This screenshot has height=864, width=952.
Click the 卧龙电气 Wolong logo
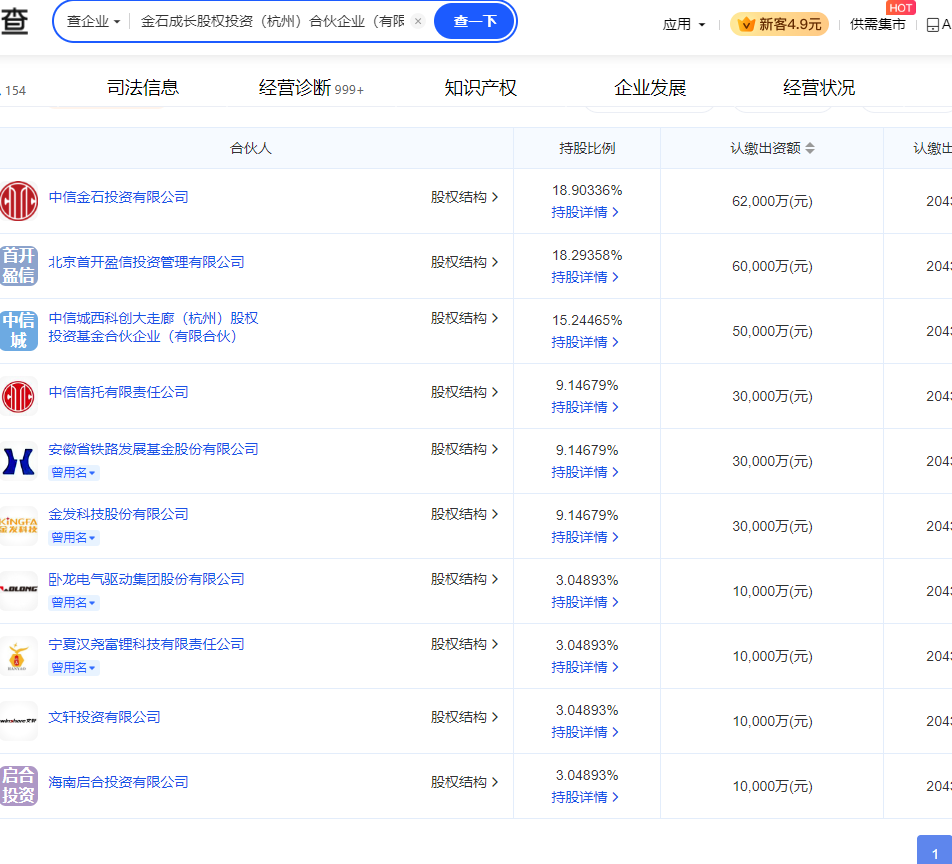tap(18, 591)
